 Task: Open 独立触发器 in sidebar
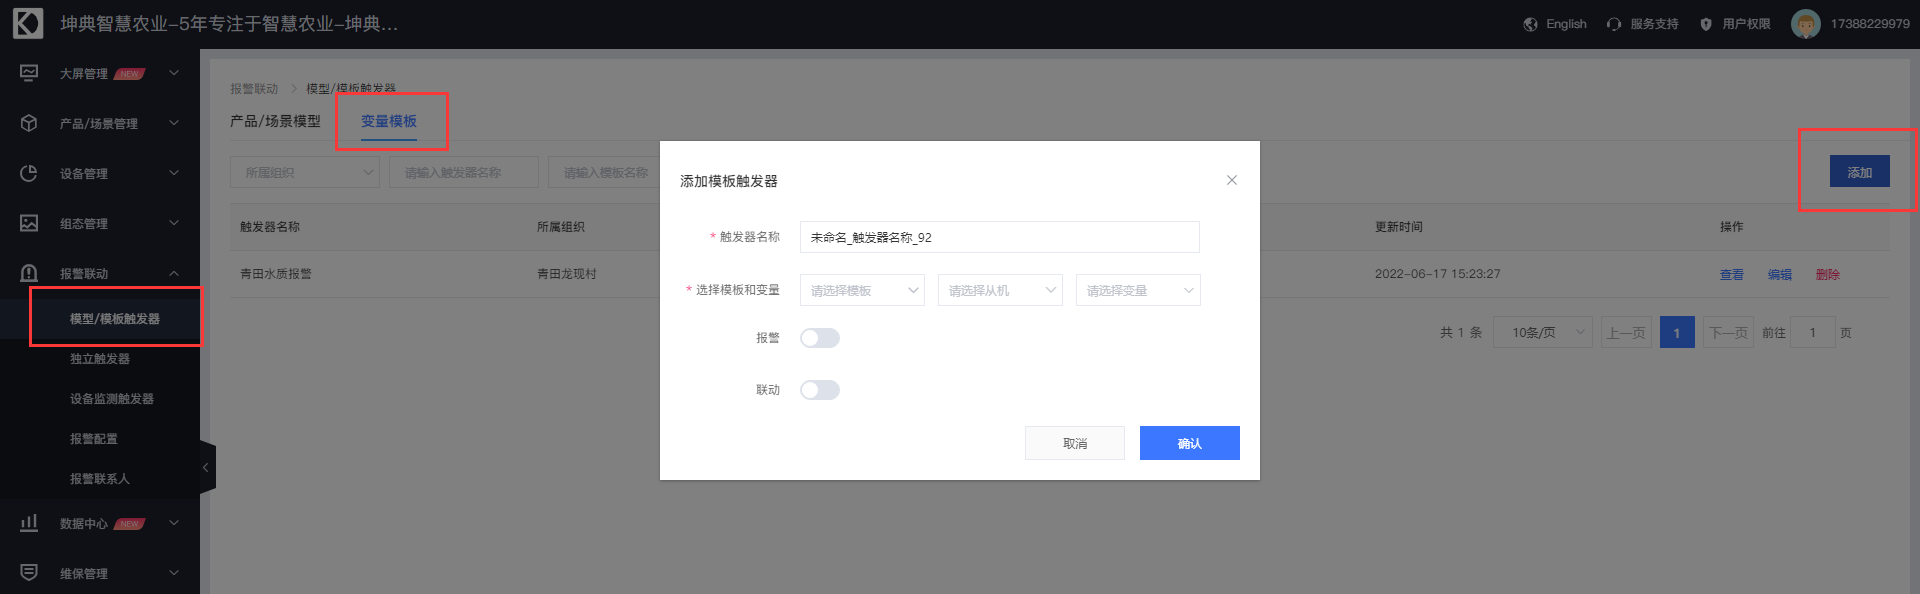[100, 358]
